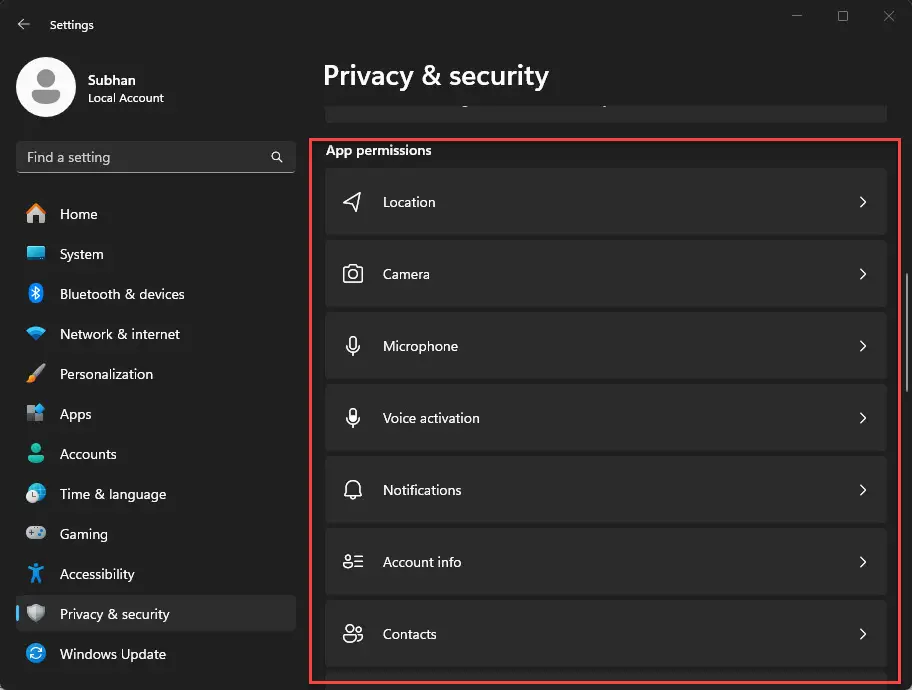Click the Microphone icon

[352, 346]
